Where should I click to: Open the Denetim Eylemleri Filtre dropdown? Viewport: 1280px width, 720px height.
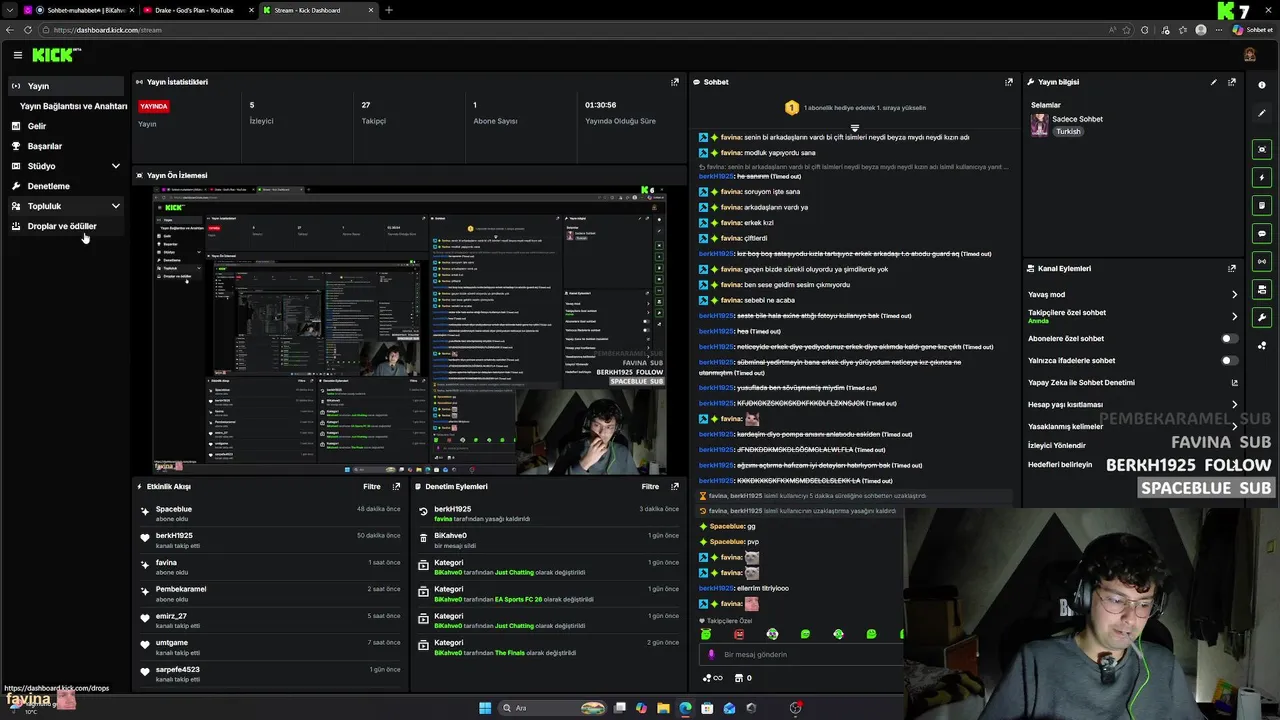tap(650, 486)
